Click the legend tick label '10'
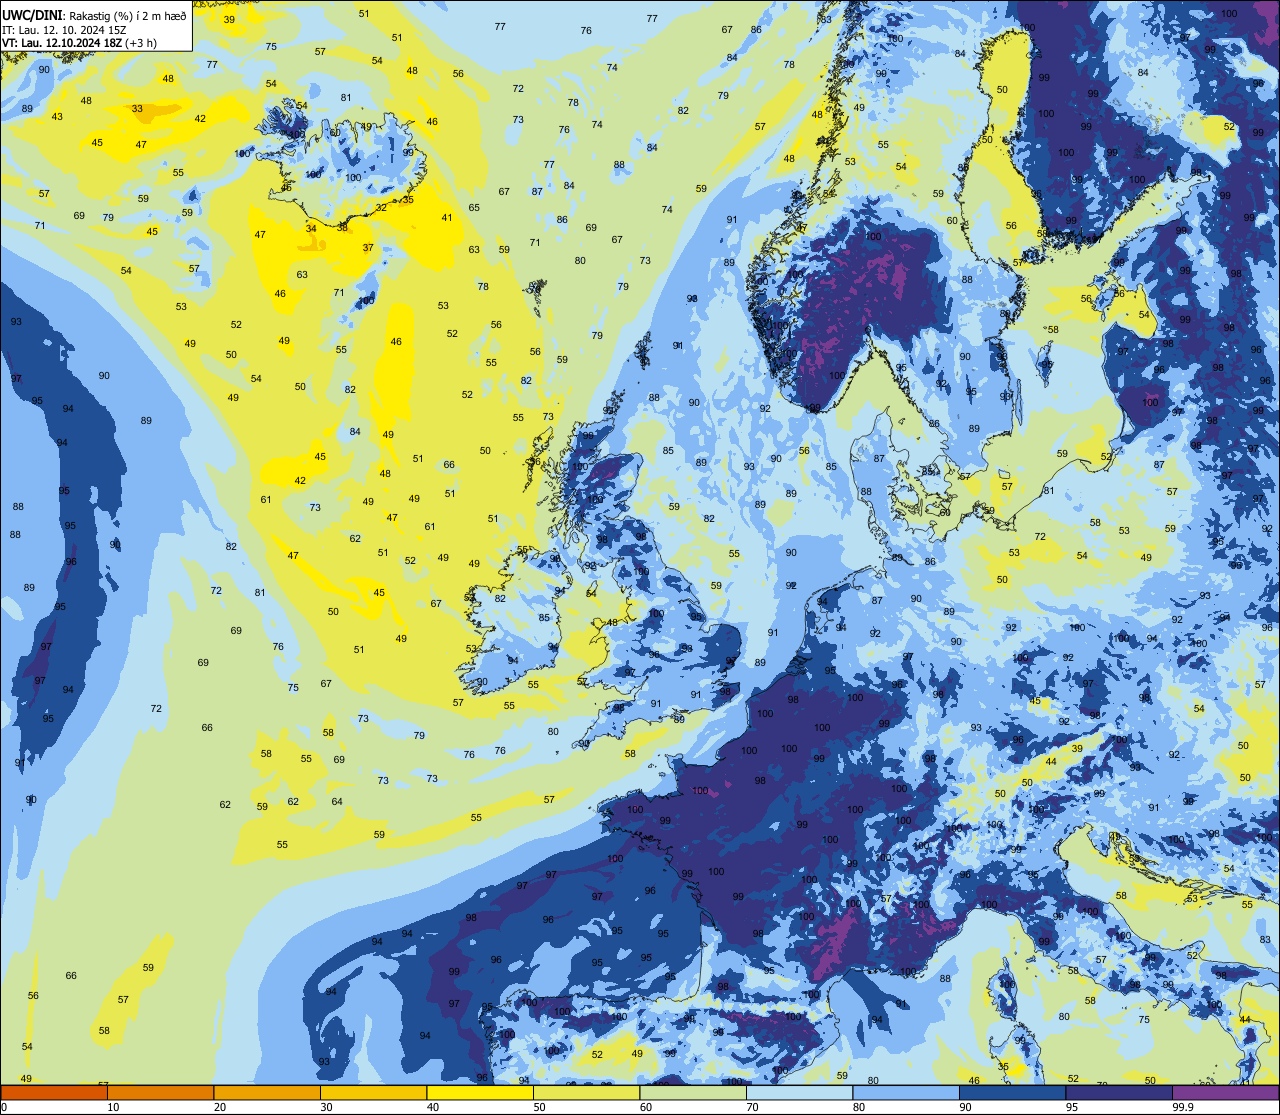1280x1115 pixels. (x=113, y=1107)
